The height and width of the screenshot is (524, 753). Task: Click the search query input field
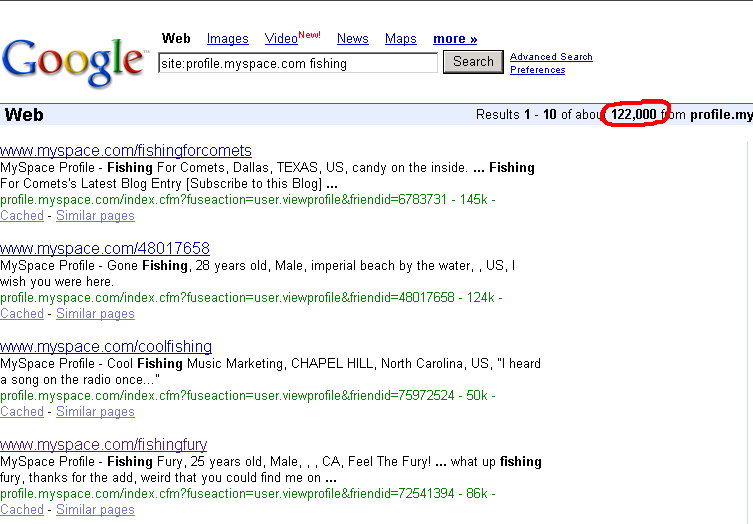click(297, 63)
